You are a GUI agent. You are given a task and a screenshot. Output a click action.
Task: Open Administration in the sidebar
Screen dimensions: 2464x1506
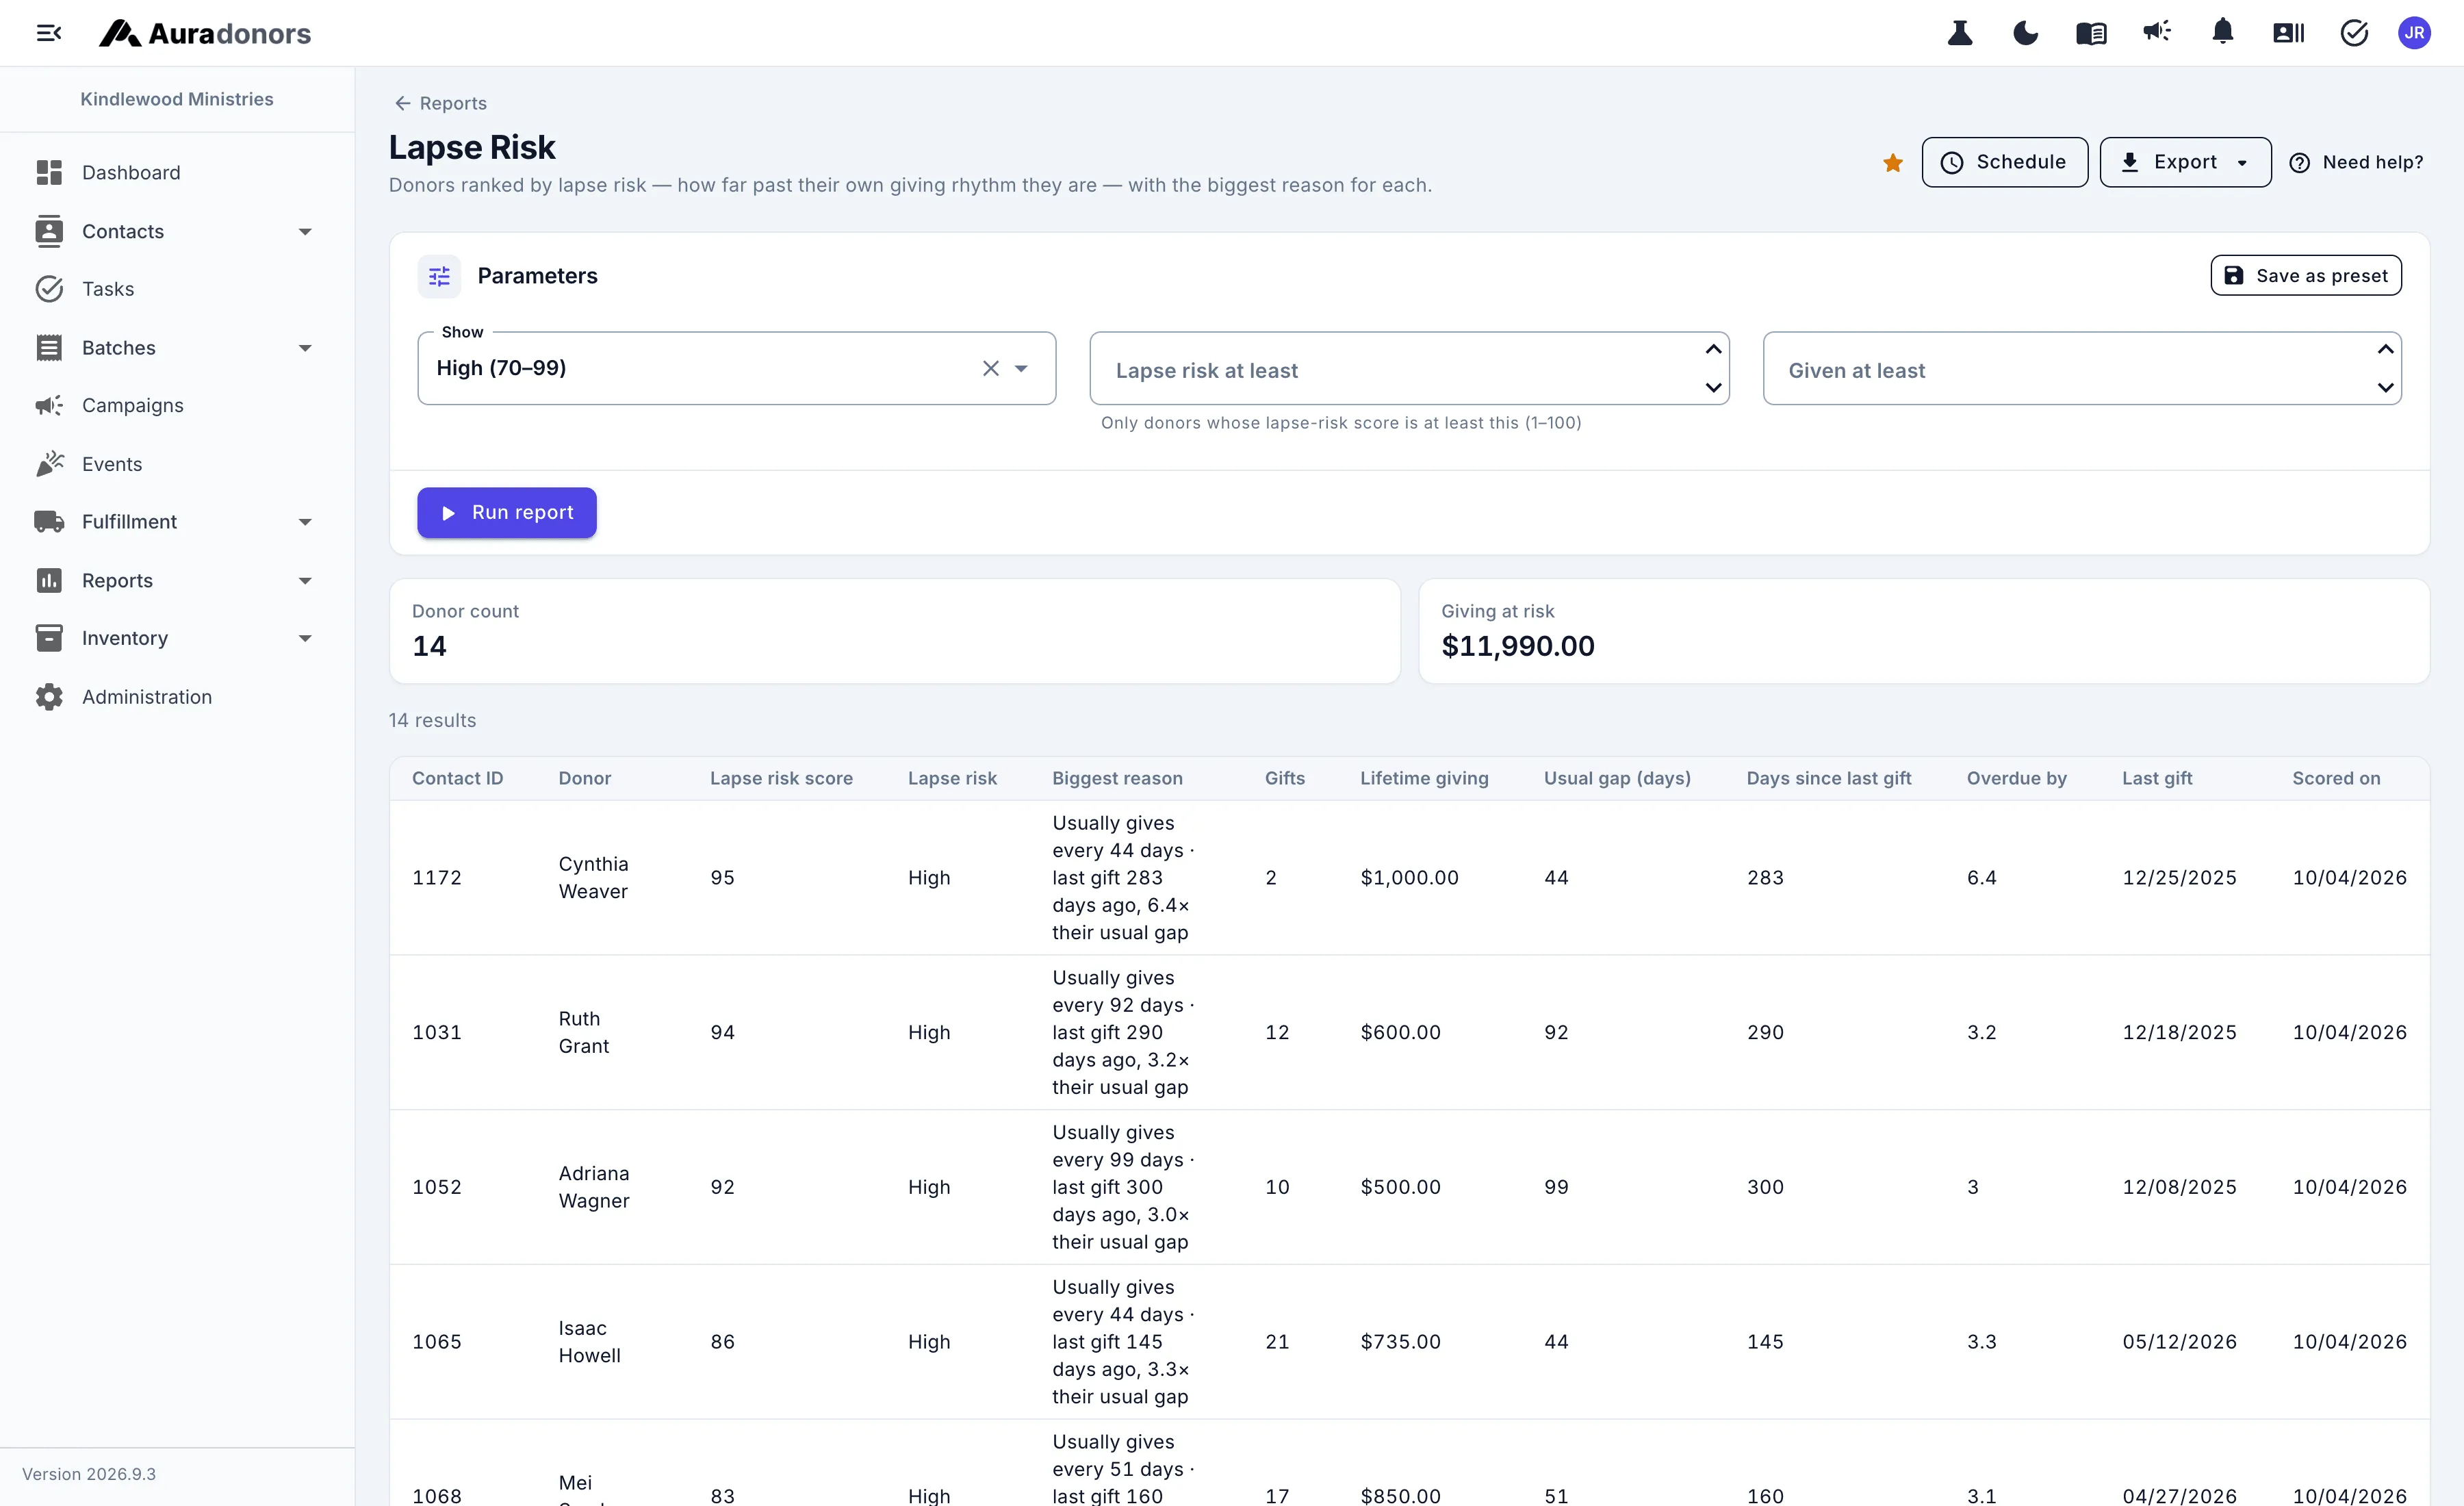(x=177, y=697)
